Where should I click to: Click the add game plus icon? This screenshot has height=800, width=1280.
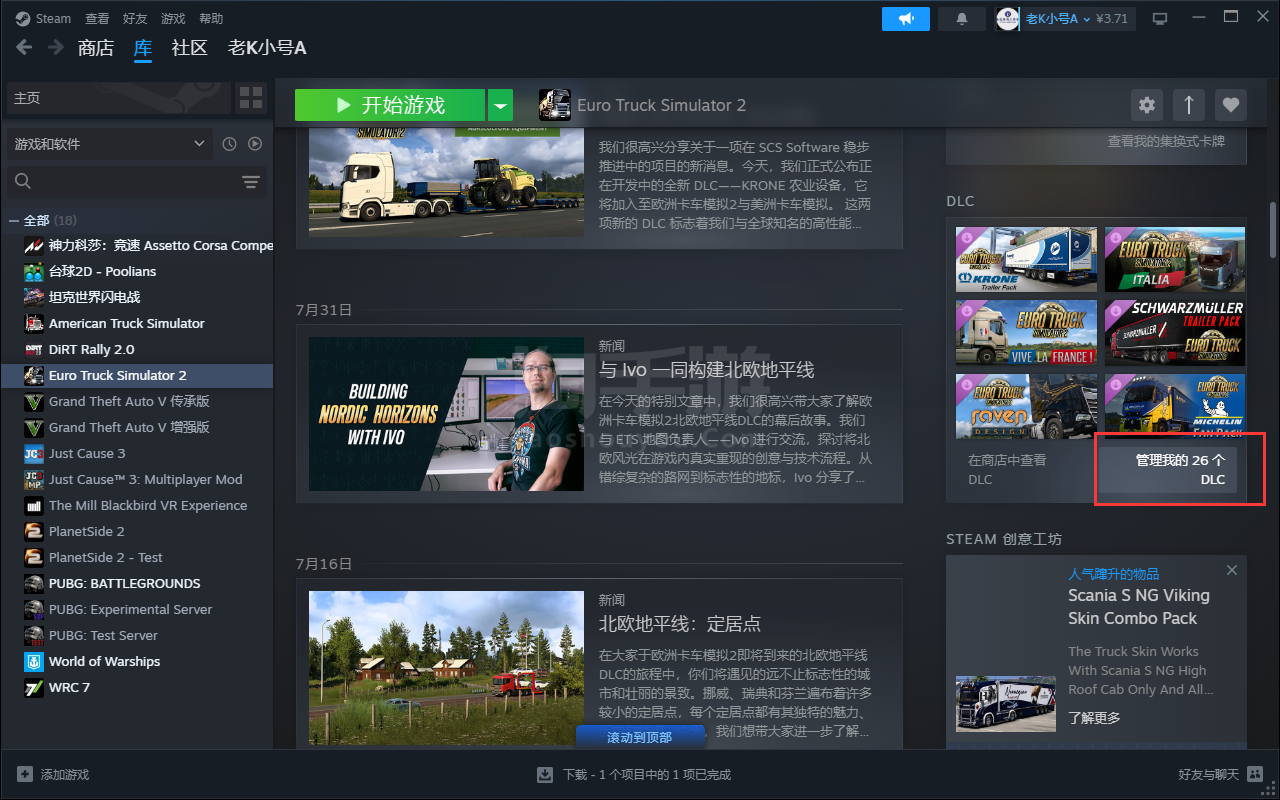(x=25, y=774)
